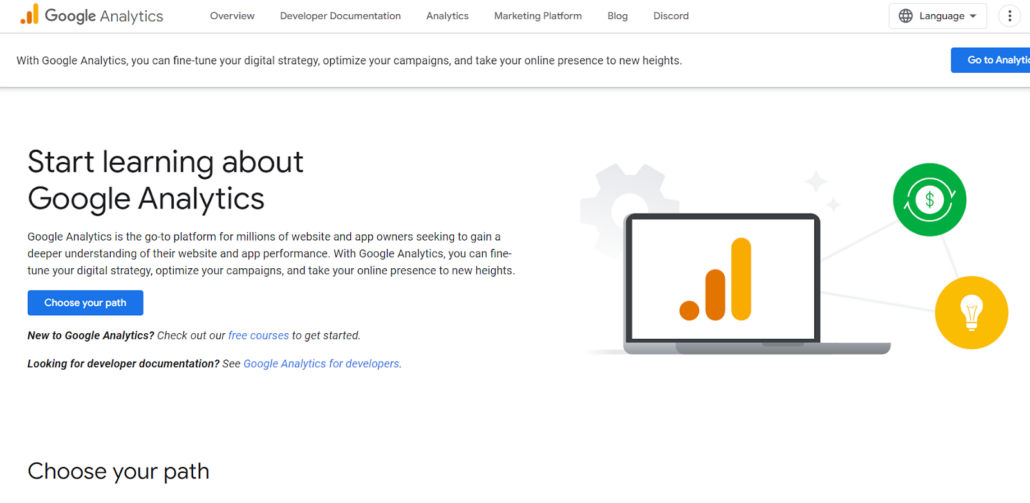Click the 'New to Google Analytics?' text
This screenshot has height=503, width=1030.
(x=91, y=335)
